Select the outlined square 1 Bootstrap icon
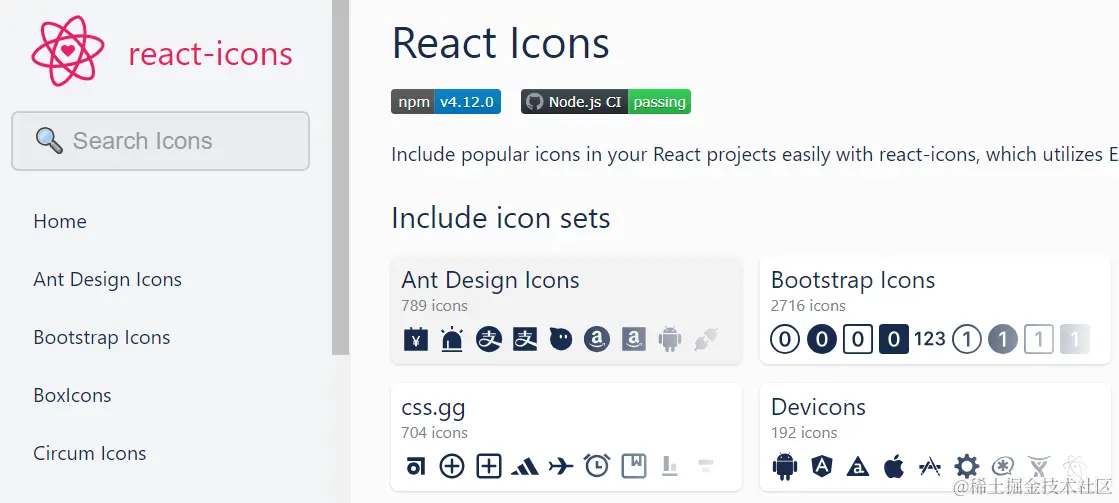This screenshot has width=1119, height=503. click(1039, 339)
